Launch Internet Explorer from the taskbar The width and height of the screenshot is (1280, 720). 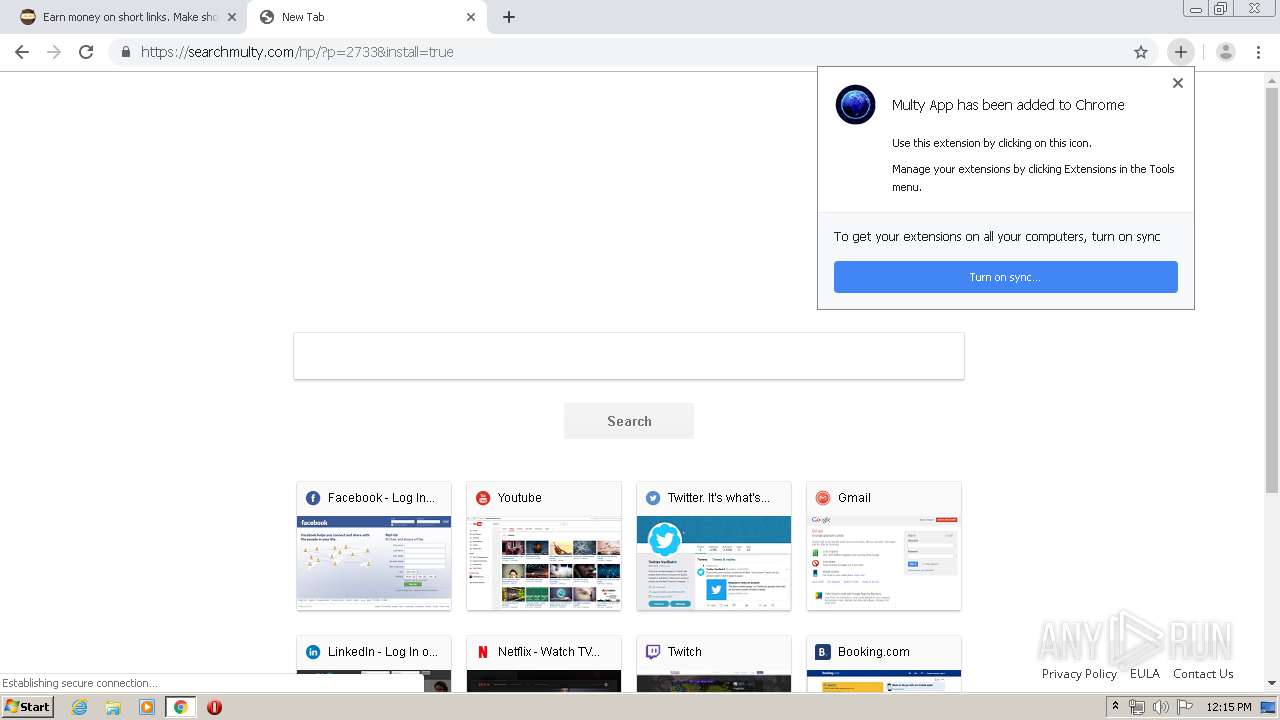(79, 707)
